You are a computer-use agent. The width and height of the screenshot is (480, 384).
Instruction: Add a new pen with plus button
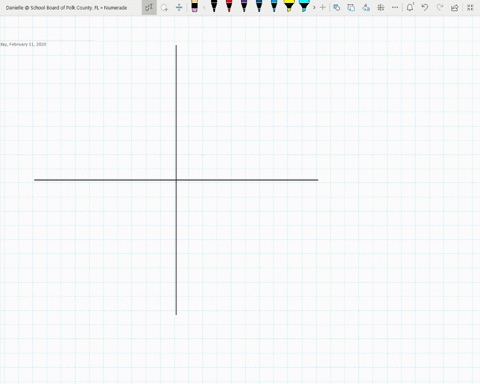point(323,7)
